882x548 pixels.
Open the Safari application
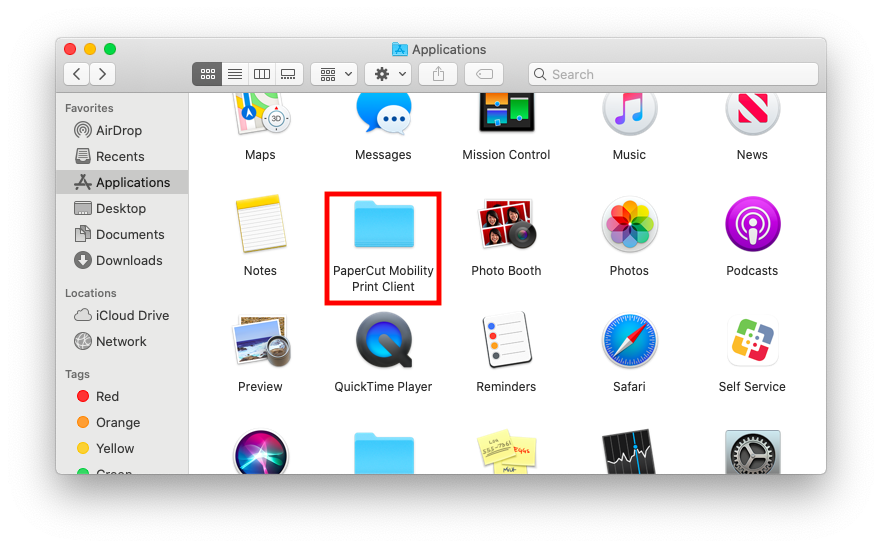click(x=629, y=341)
